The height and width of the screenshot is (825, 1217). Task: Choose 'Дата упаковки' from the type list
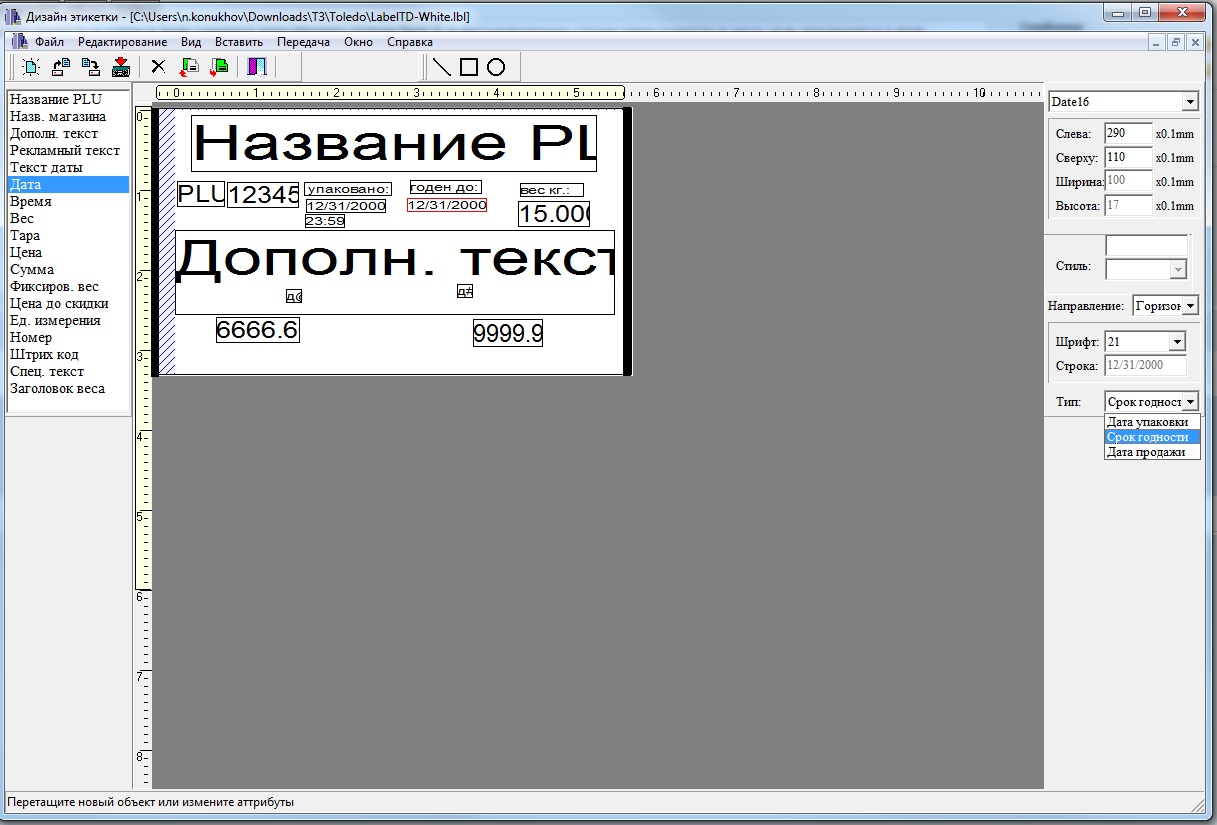click(x=1147, y=422)
